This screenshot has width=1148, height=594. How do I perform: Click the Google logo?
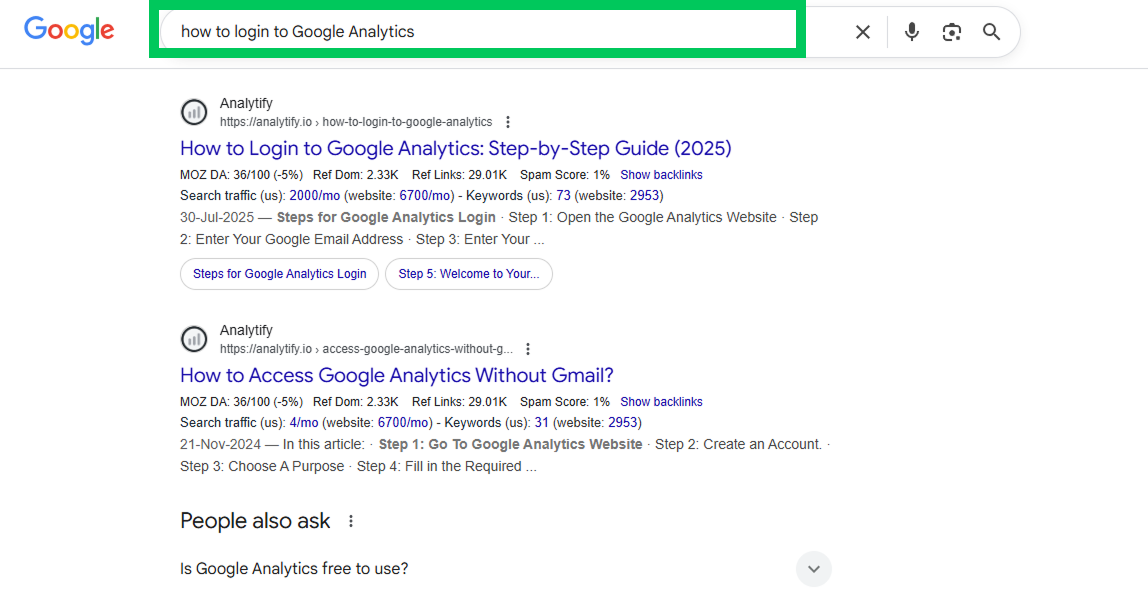[x=68, y=31]
